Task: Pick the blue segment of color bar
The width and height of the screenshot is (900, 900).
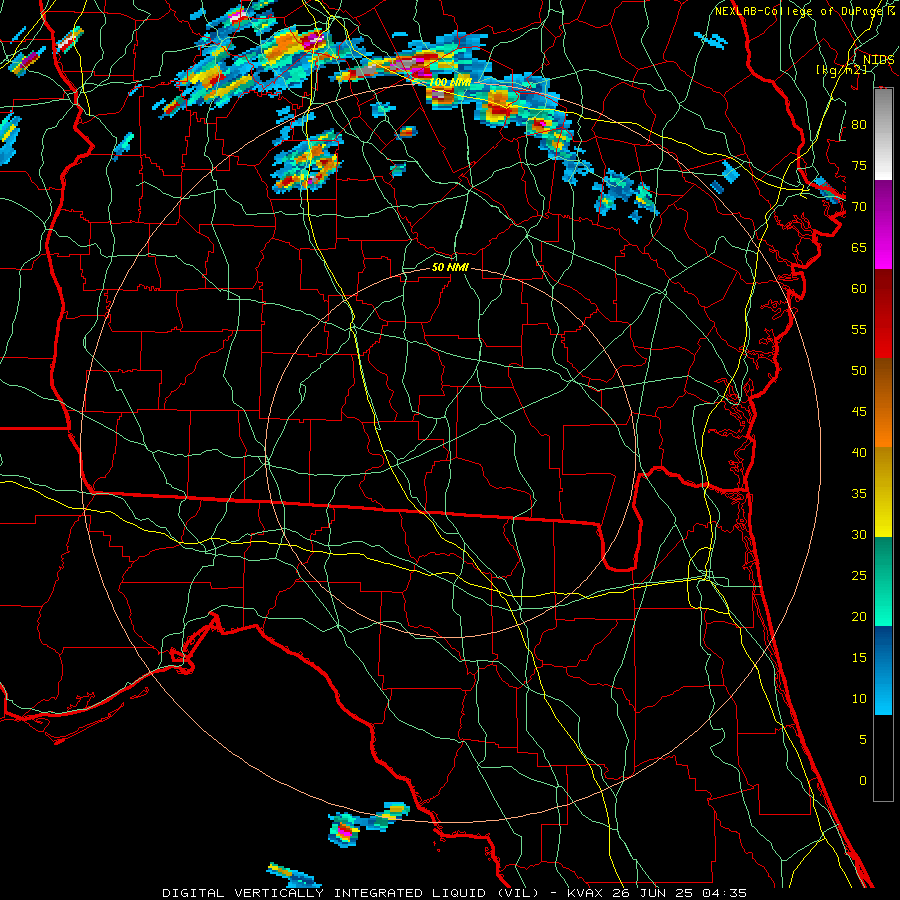Action: 883,670
